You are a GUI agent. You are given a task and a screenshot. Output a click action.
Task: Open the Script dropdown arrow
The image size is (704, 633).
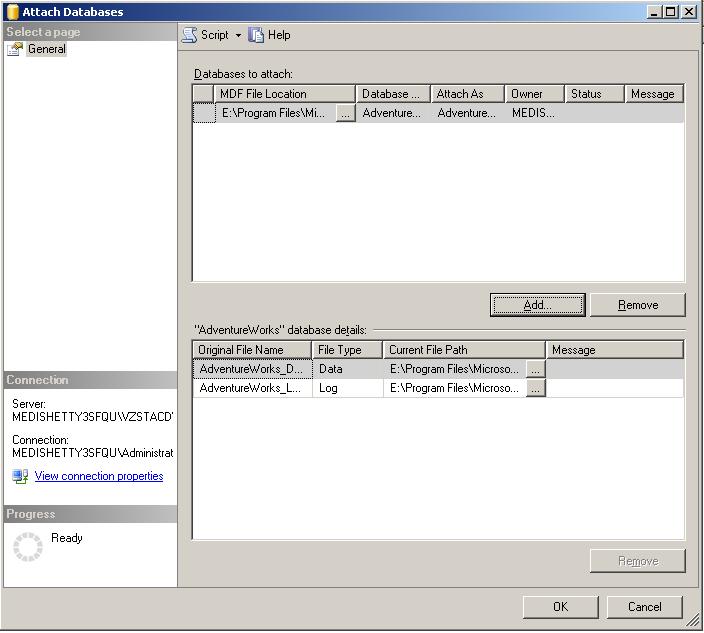[x=238, y=35]
